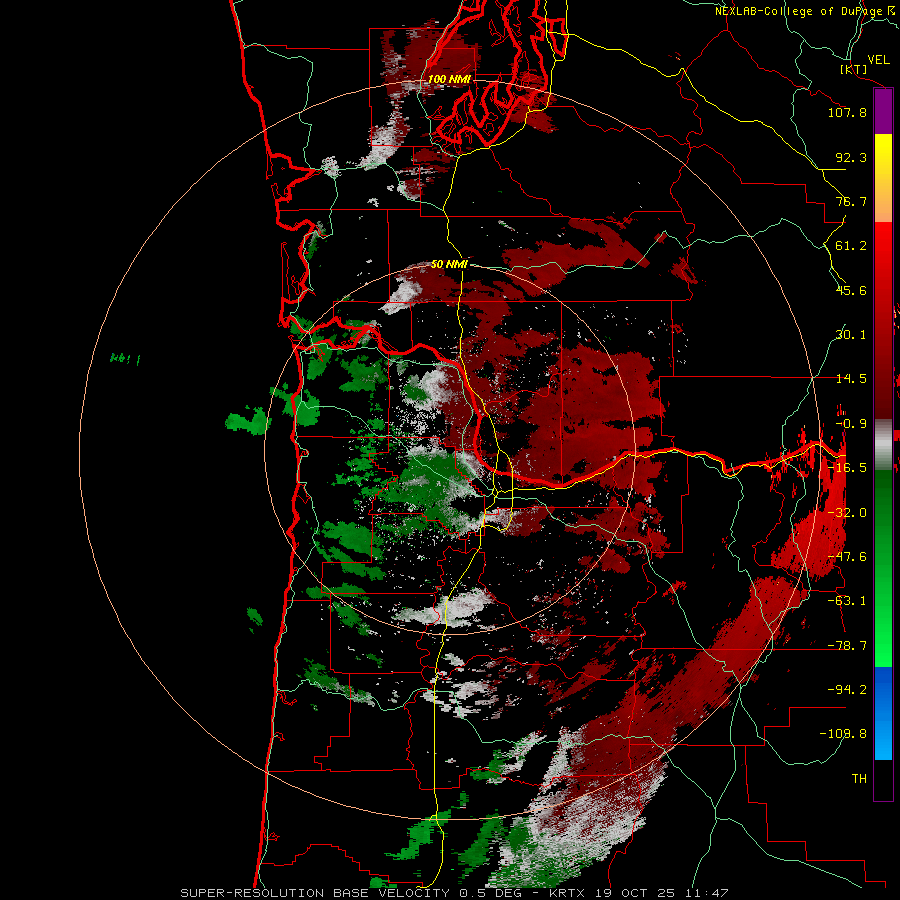This screenshot has height=900, width=900.
Task: Select the 92.3 velocity scale value
Action: (851, 157)
